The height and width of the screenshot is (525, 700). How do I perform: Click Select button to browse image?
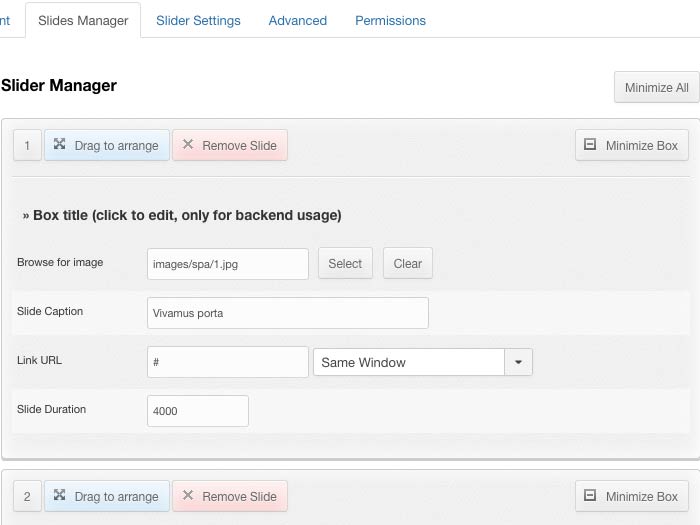(345, 263)
